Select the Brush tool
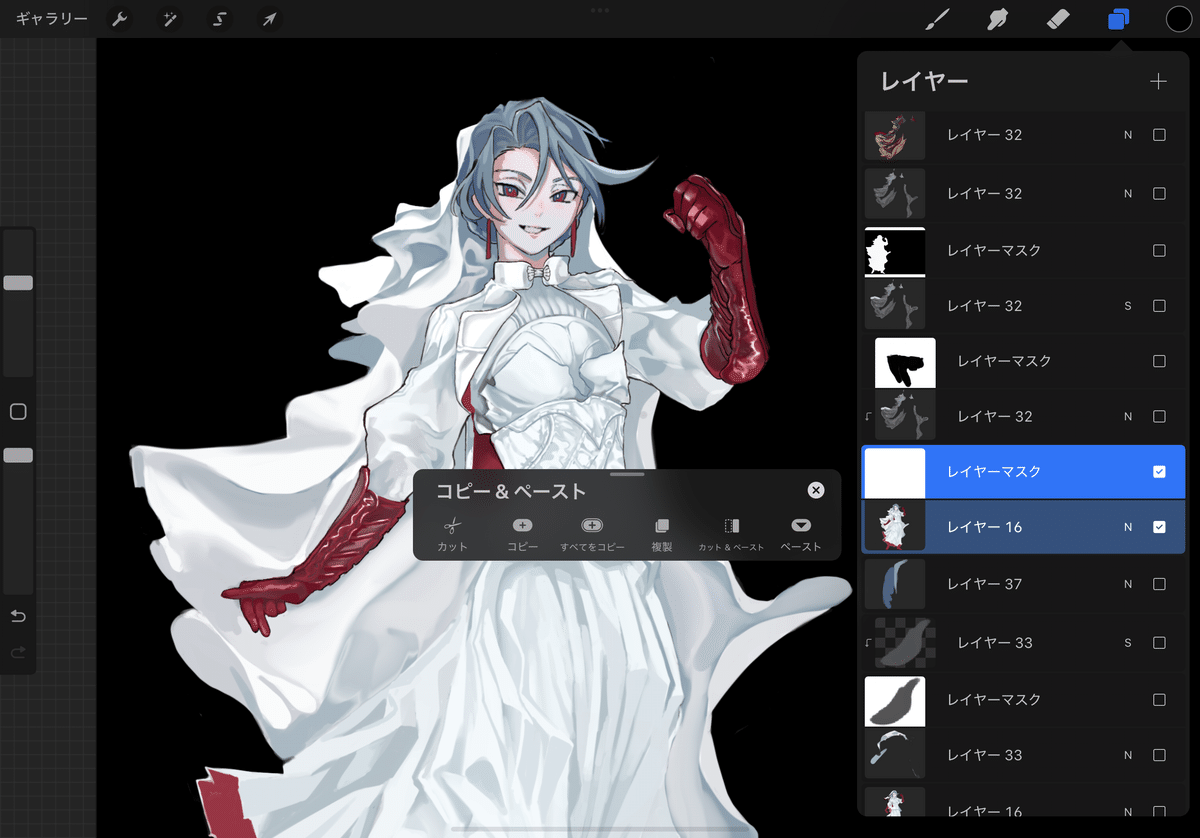 [937, 18]
